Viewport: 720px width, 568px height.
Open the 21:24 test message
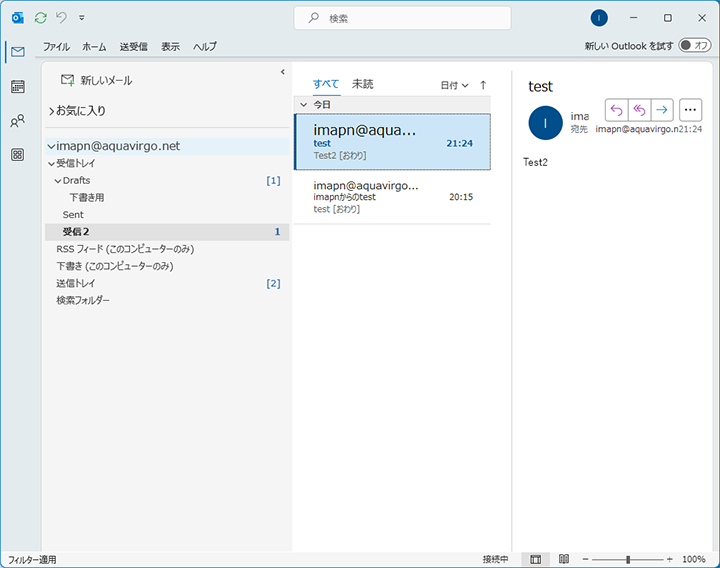(x=393, y=142)
